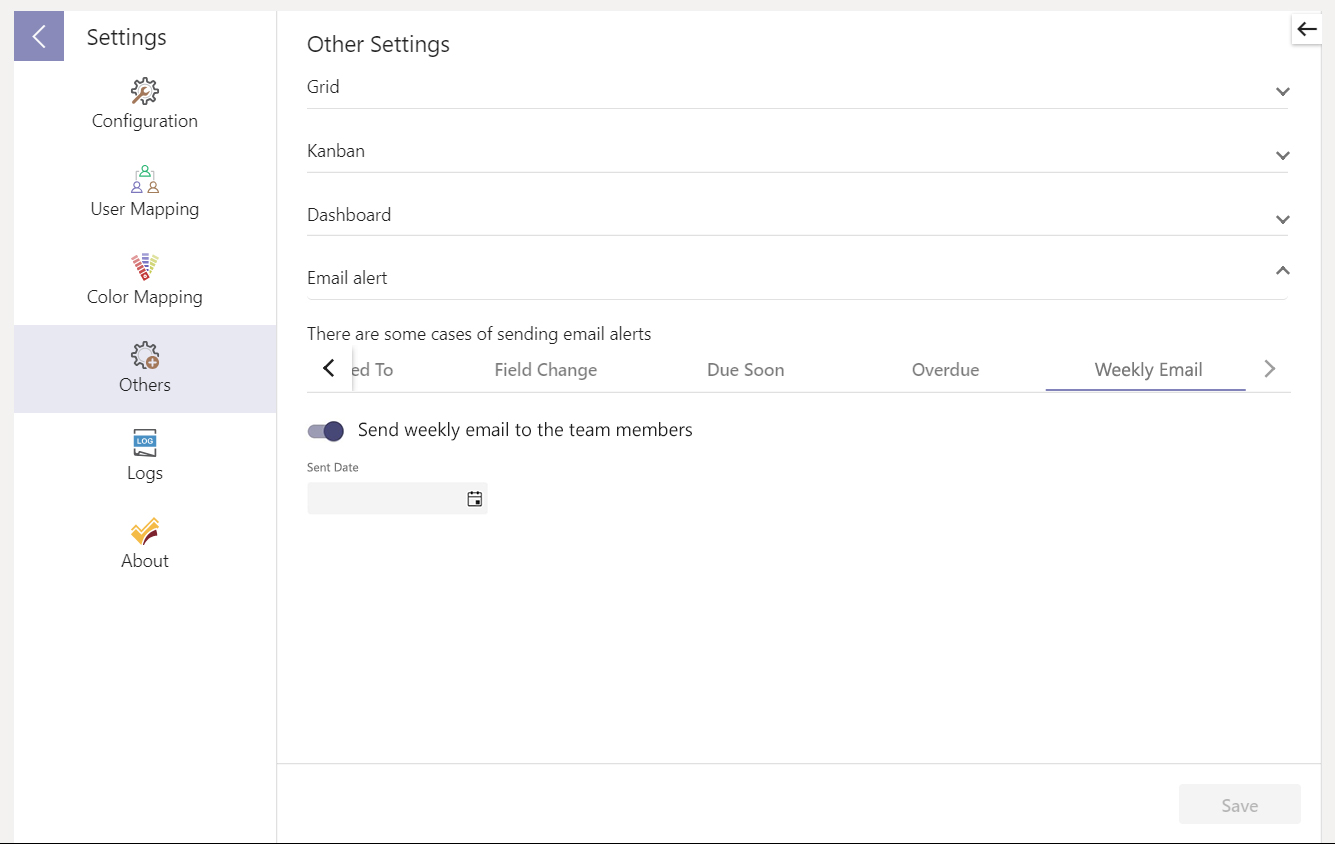This screenshot has width=1335, height=844.
Task: Disable the weekly email toggle
Action: click(x=326, y=431)
